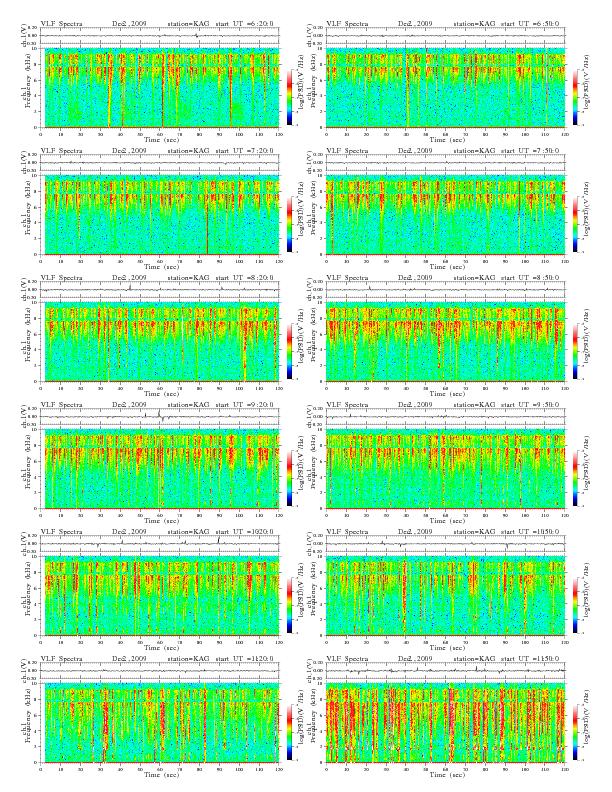Click the title text 'start UT =7:20:0'
The width and height of the screenshot is (612, 792).
tap(244, 151)
